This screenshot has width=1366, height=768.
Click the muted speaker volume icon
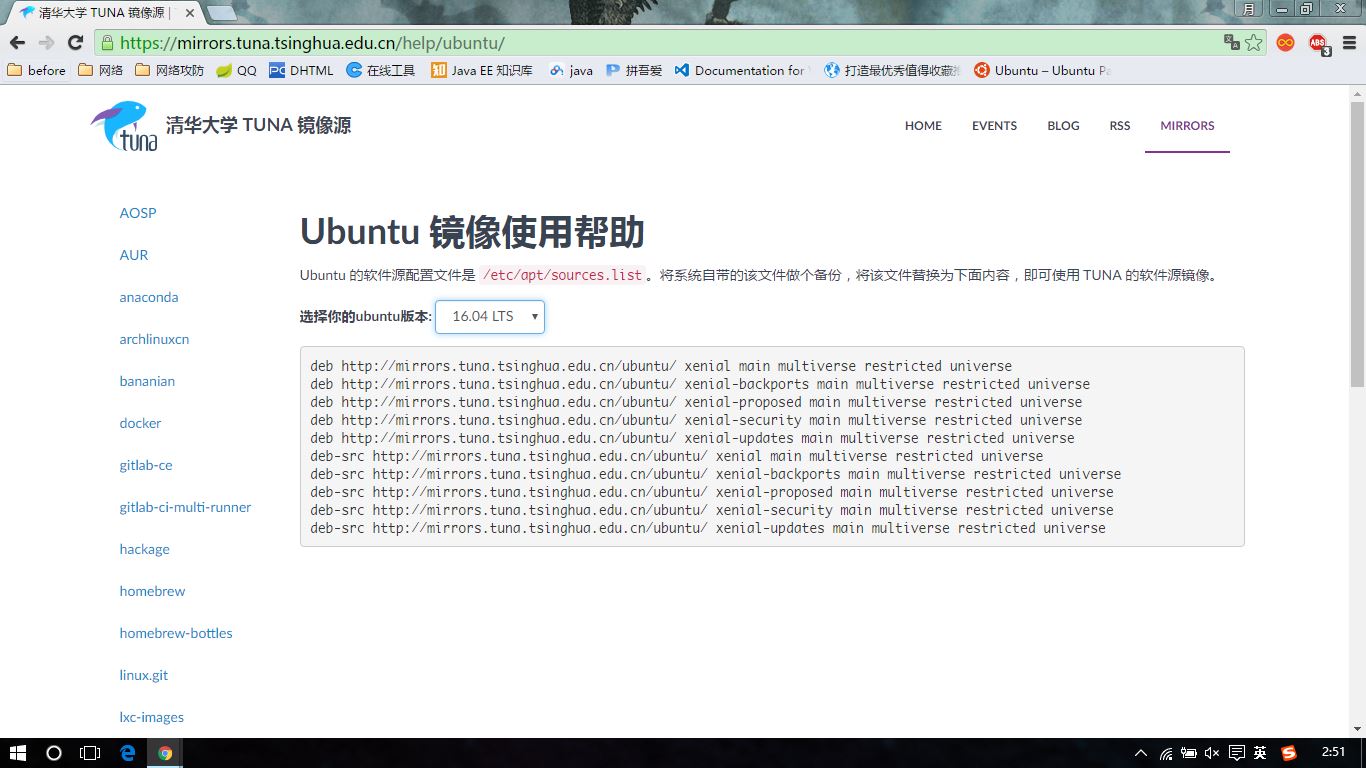point(1212,753)
